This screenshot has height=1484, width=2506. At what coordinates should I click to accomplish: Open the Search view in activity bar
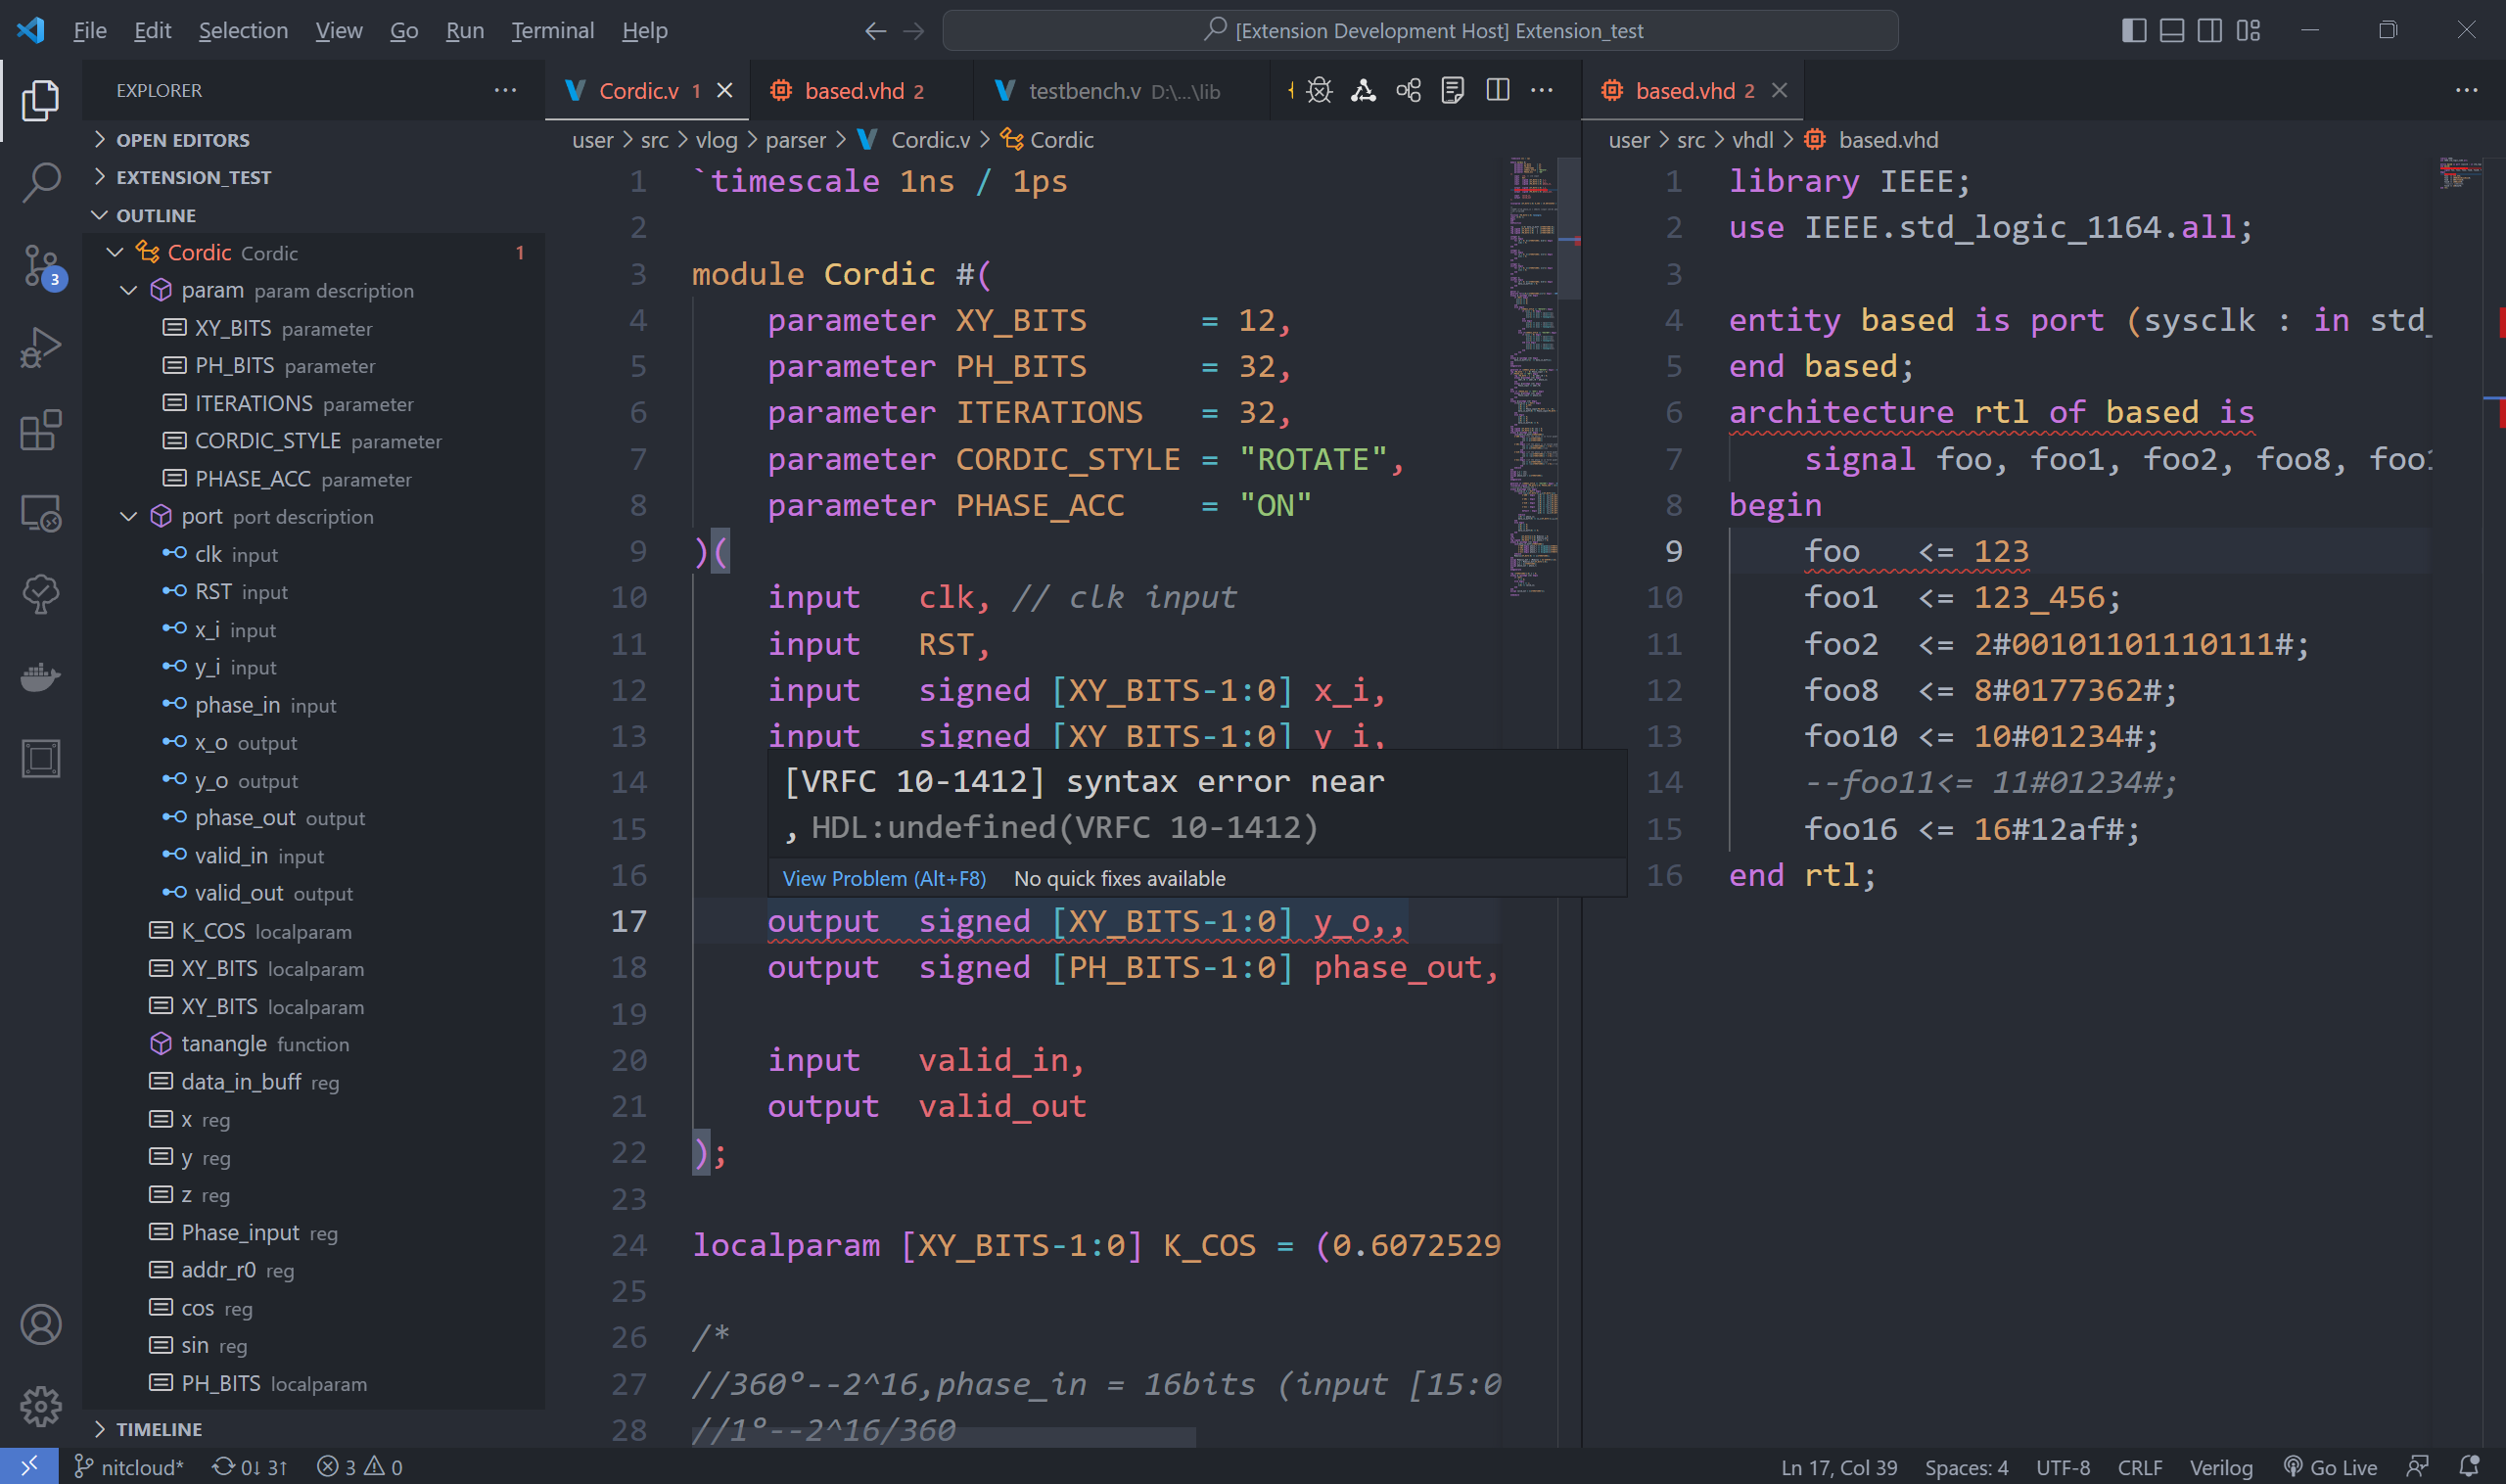pyautogui.click(x=40, y=183)
